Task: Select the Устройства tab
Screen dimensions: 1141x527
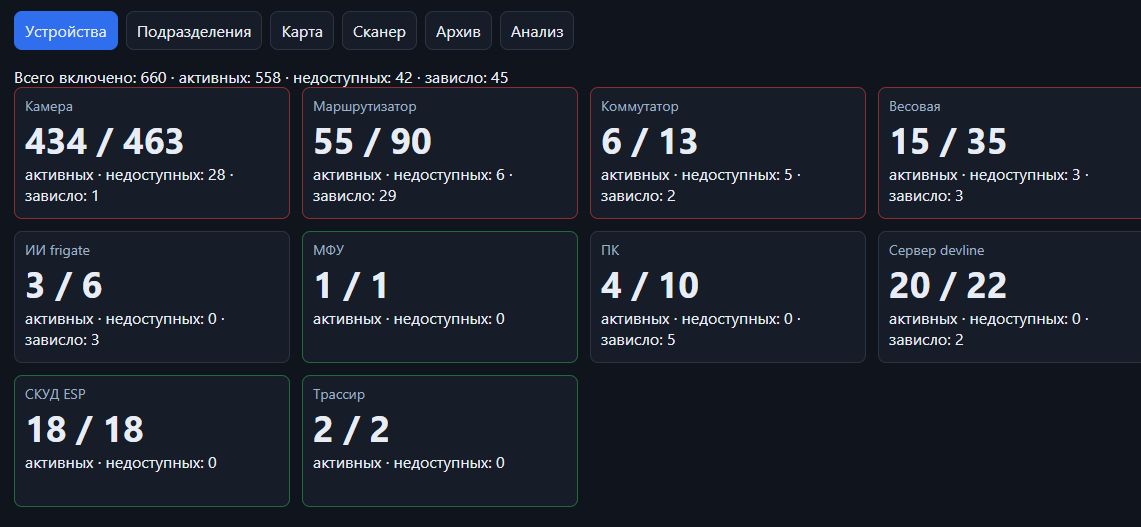Action: pyautogui.click(x=65, y=31)
